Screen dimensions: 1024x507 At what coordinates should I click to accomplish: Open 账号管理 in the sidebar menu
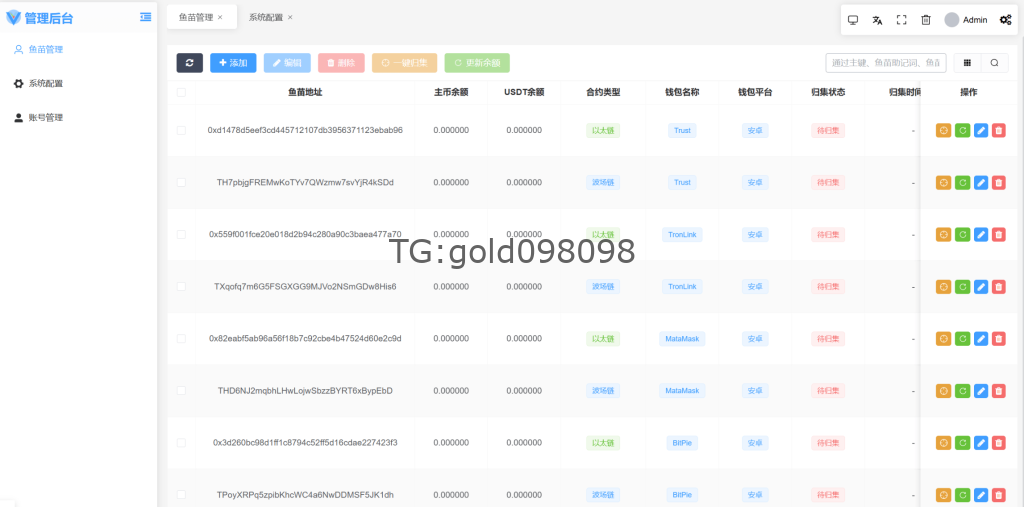[45, 118]
